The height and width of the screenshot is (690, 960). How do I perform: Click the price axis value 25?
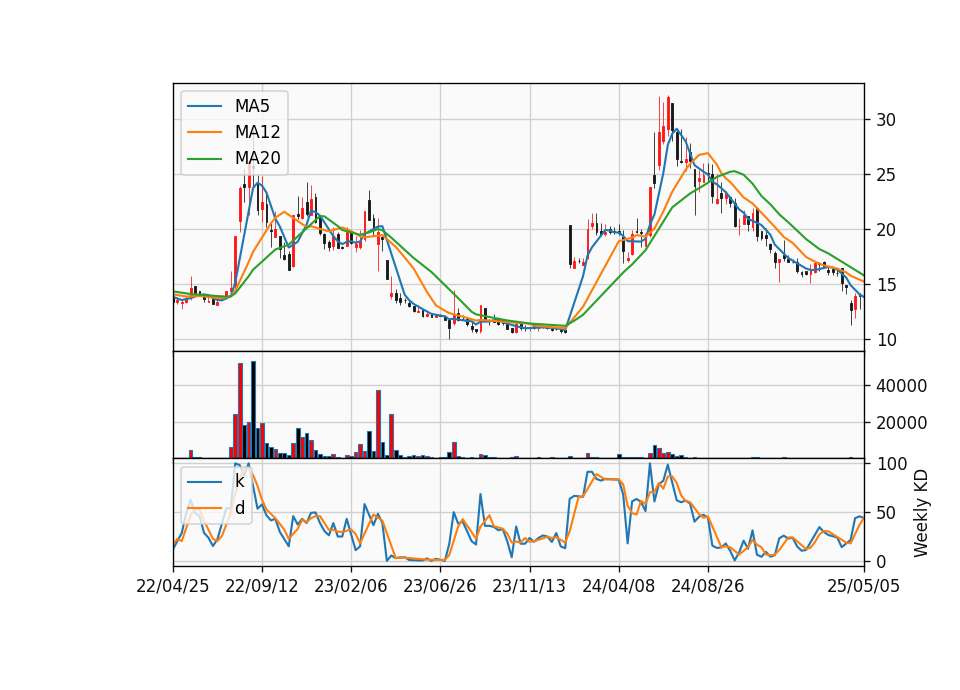885,175
